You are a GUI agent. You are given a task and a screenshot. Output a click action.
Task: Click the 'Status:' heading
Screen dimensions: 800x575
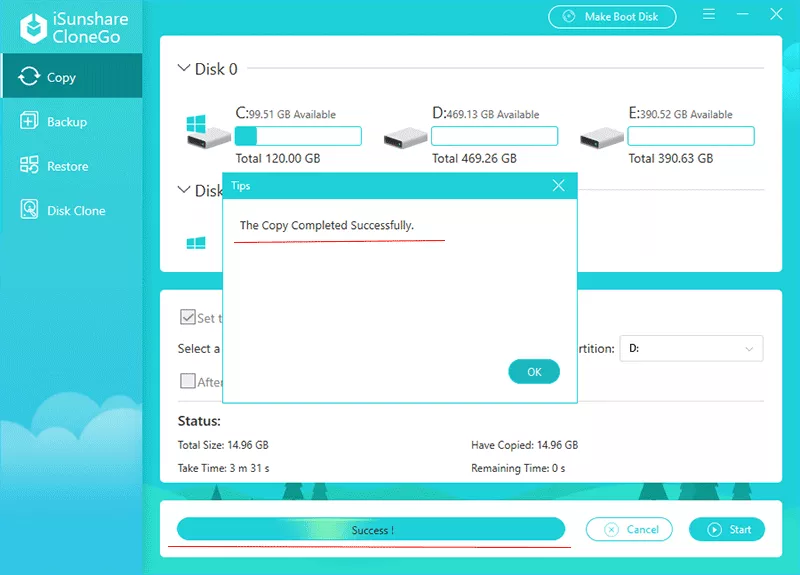pos(199,421)
